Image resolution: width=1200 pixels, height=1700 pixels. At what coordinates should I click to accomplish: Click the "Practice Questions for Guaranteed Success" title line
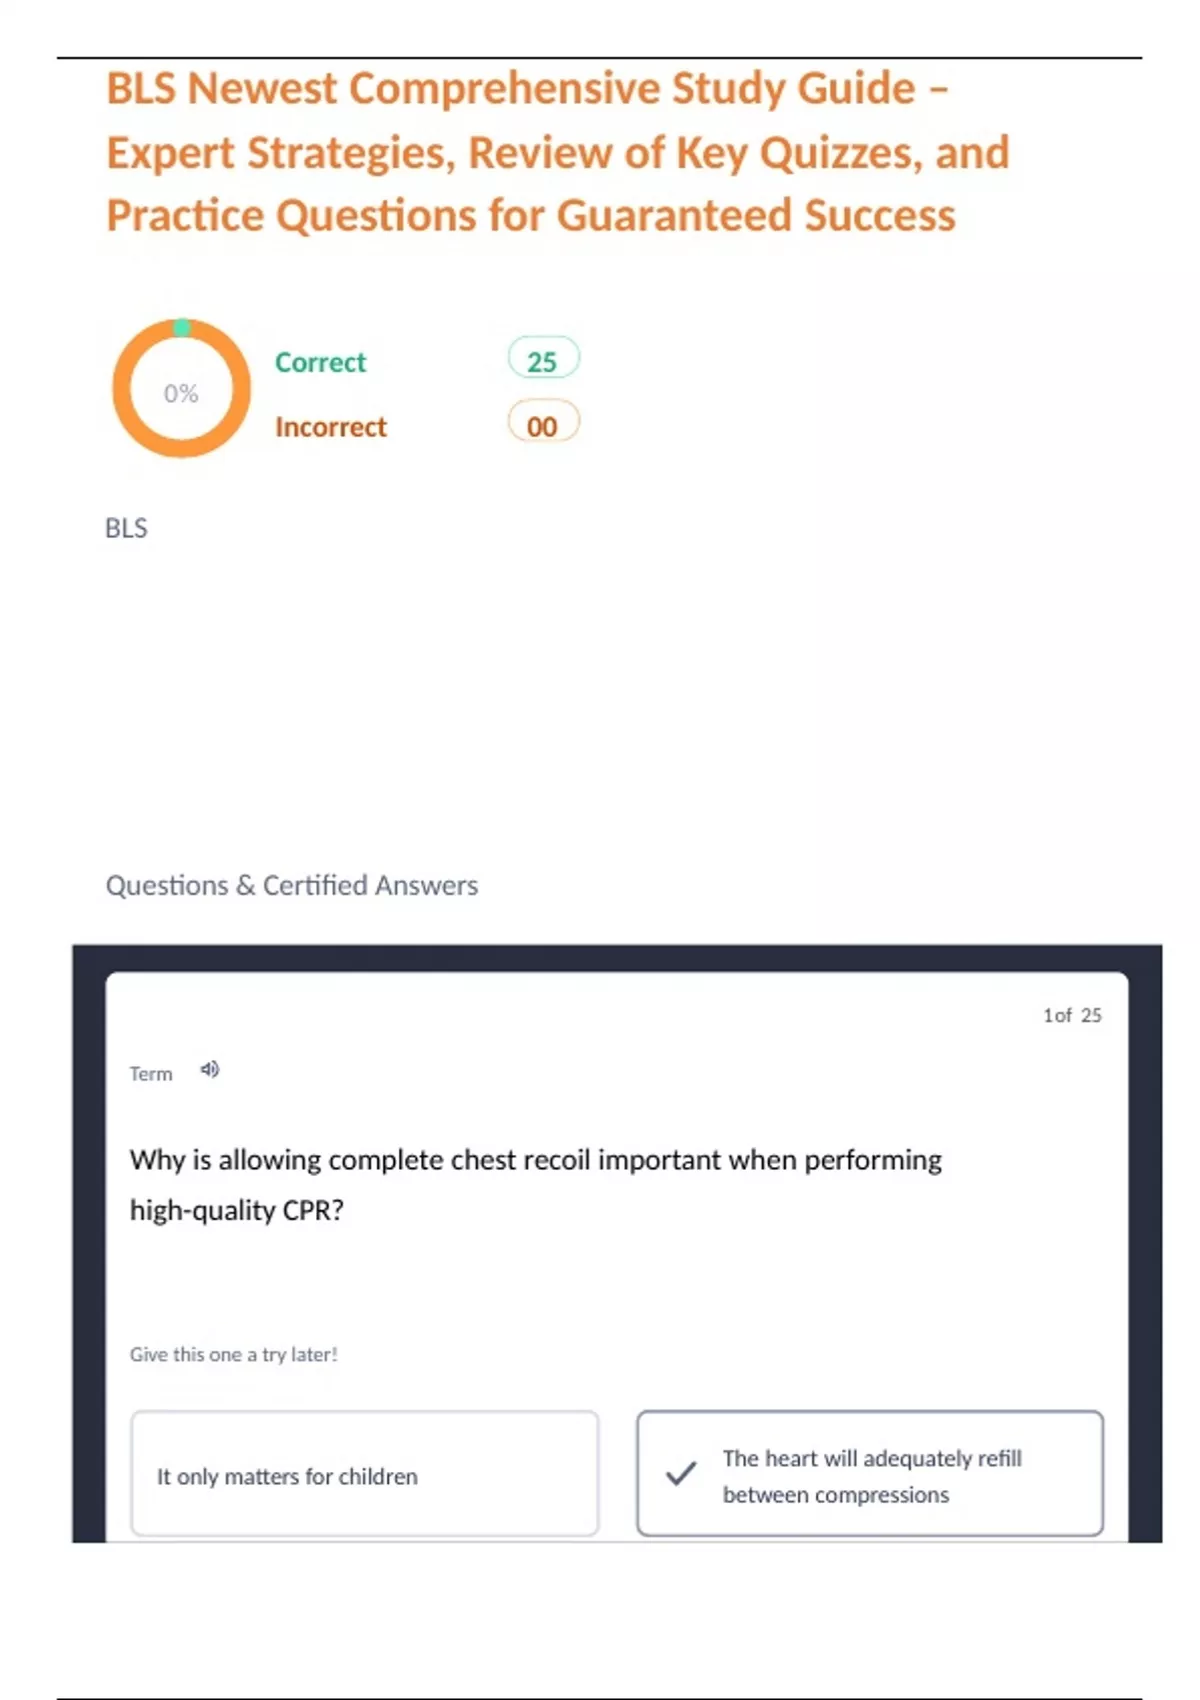pyautogui.click(x=531, y=216)
